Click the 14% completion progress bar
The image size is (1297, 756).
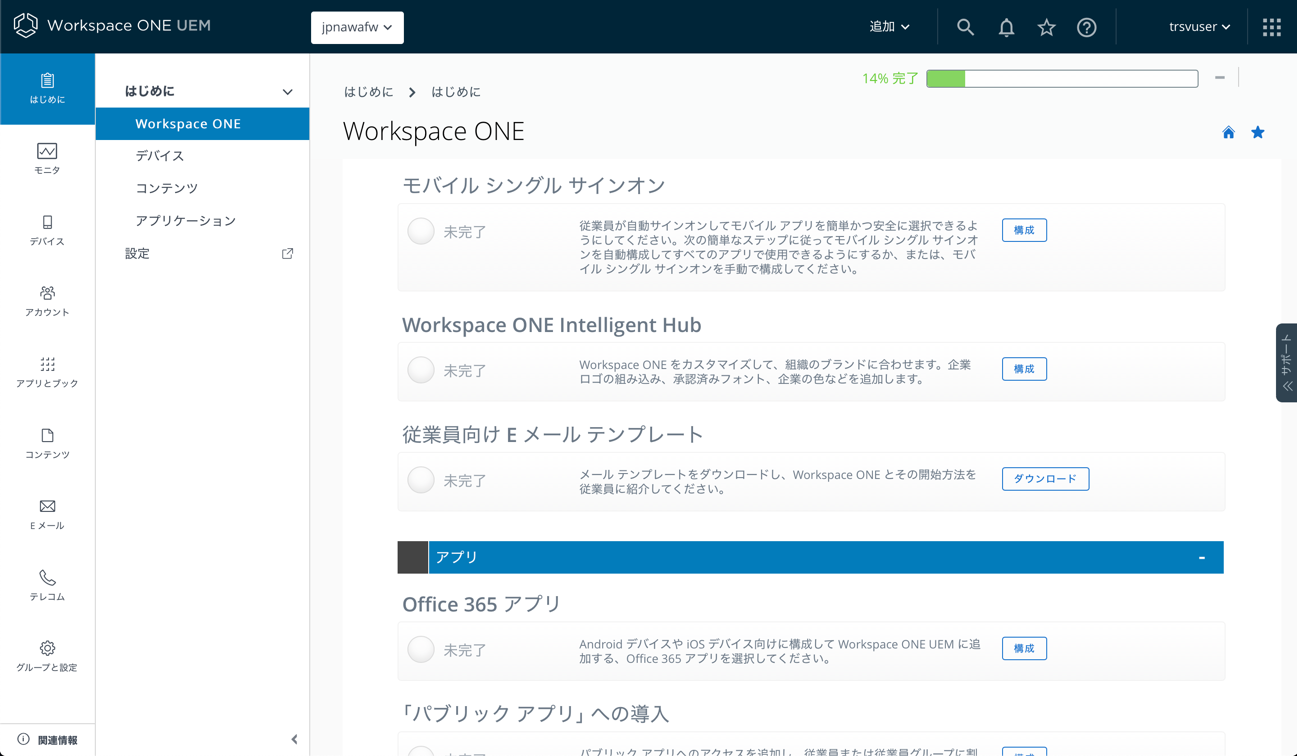coord(1062,78)
